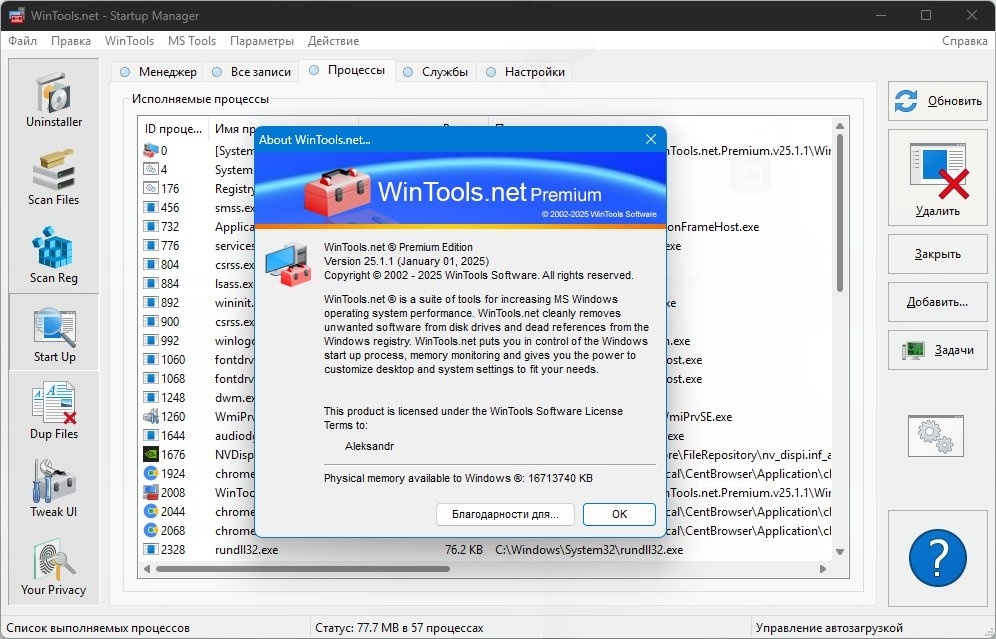
Task: Click the horizontal scrollbar thumb of process list
Action: point(303,569)
